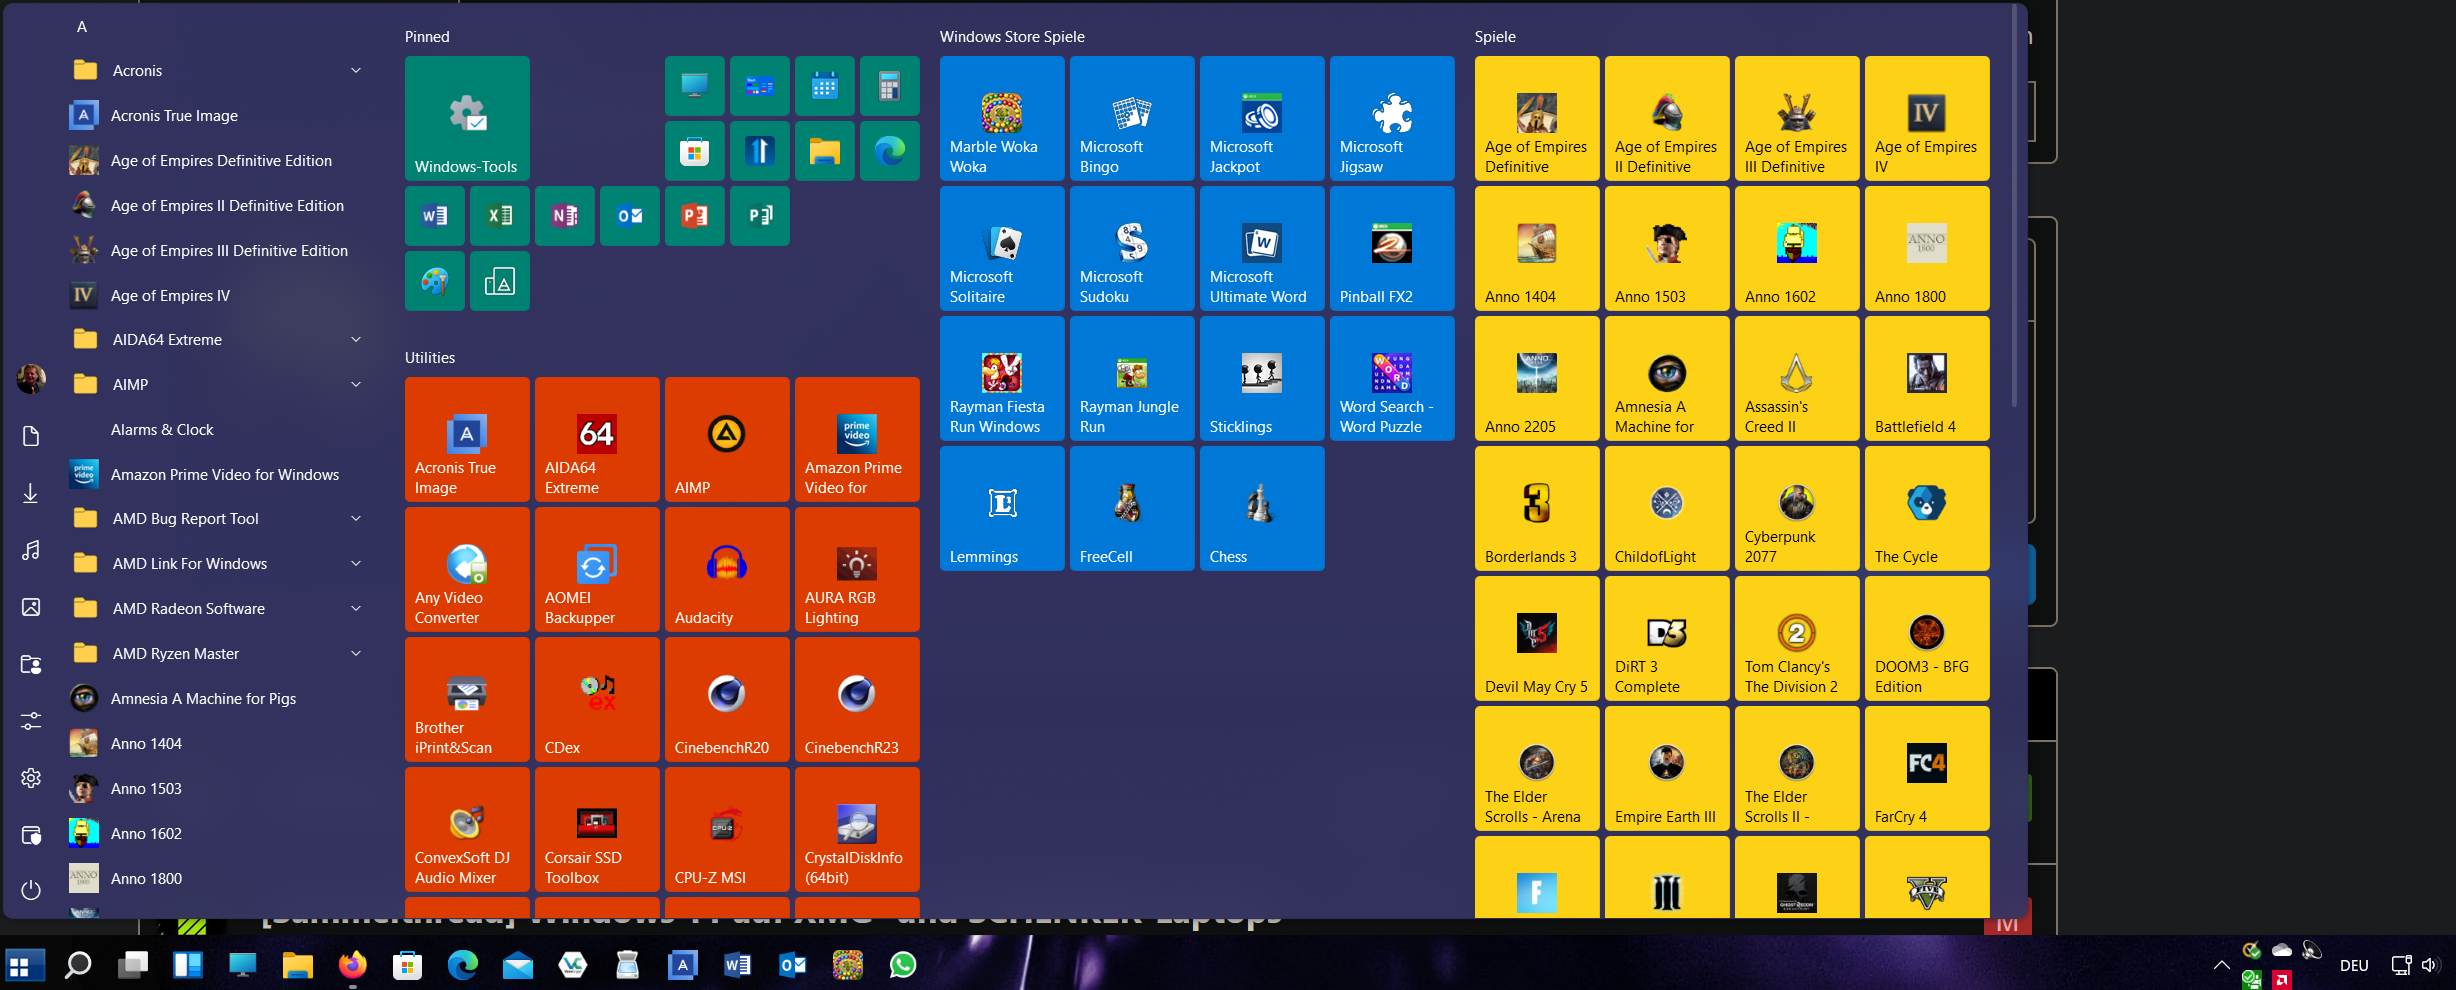2456x990 pixels.
Task: Launch Edge from the Pinned tiles
Action: coord(889,151)
